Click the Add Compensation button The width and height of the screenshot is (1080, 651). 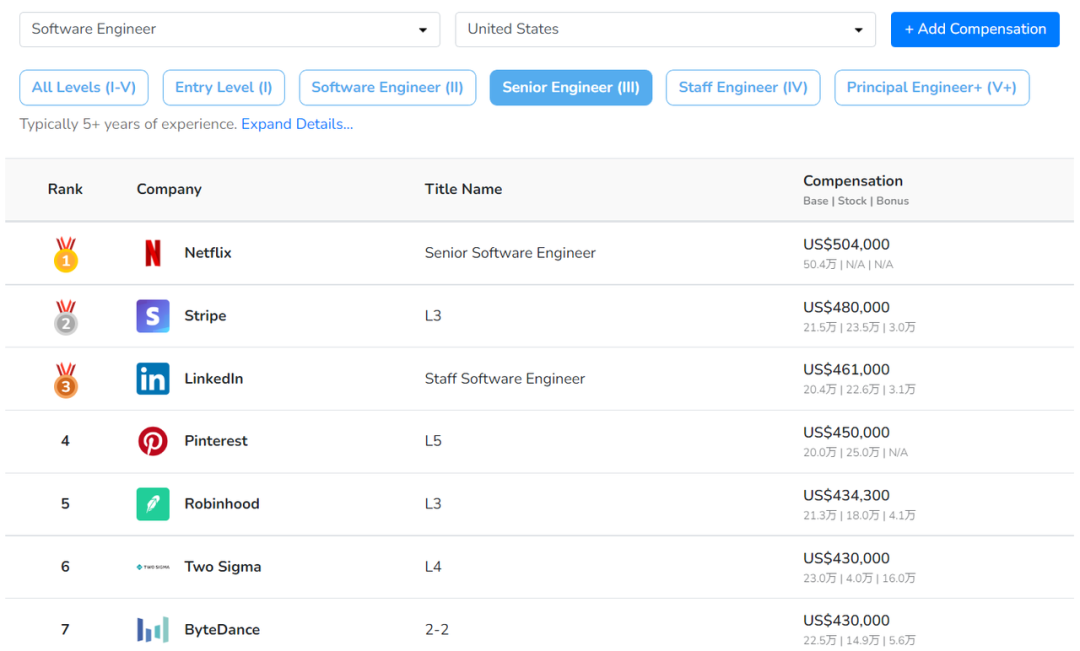975,30
